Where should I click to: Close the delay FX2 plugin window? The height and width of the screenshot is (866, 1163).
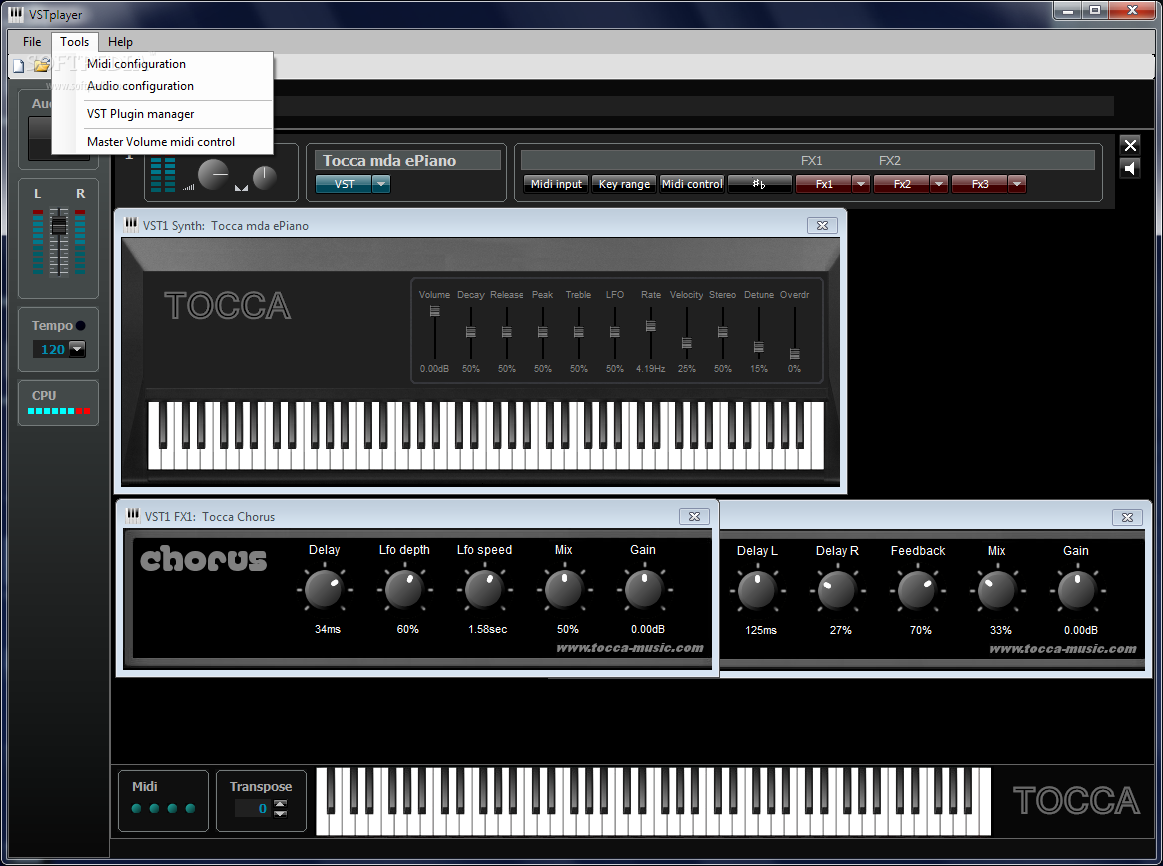click(x=1127, y=518)
